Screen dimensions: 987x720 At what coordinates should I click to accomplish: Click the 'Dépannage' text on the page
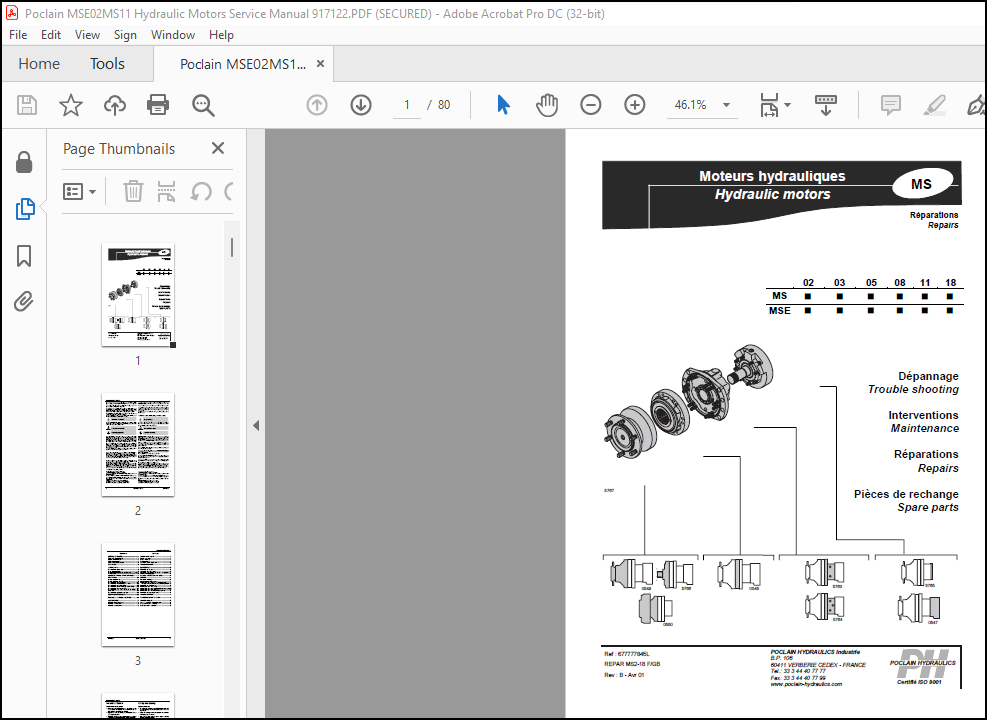click(x=928, y=376)
